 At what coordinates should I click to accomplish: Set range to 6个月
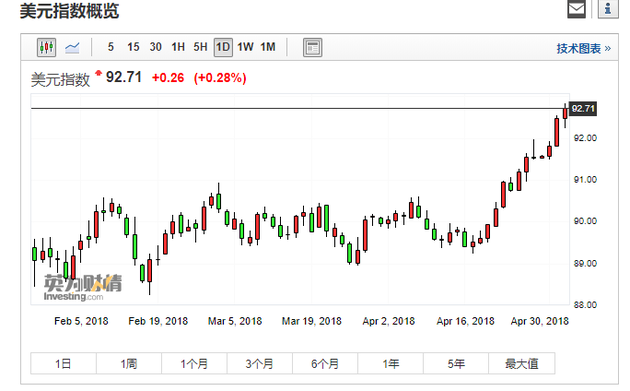tap(325, 364)
